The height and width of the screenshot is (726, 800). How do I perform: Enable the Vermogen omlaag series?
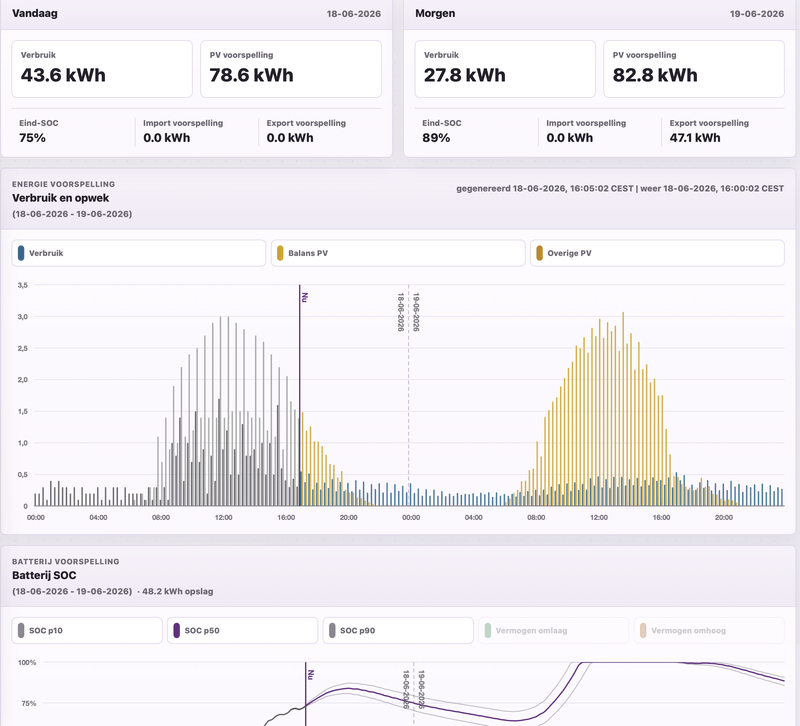(554, 631)
